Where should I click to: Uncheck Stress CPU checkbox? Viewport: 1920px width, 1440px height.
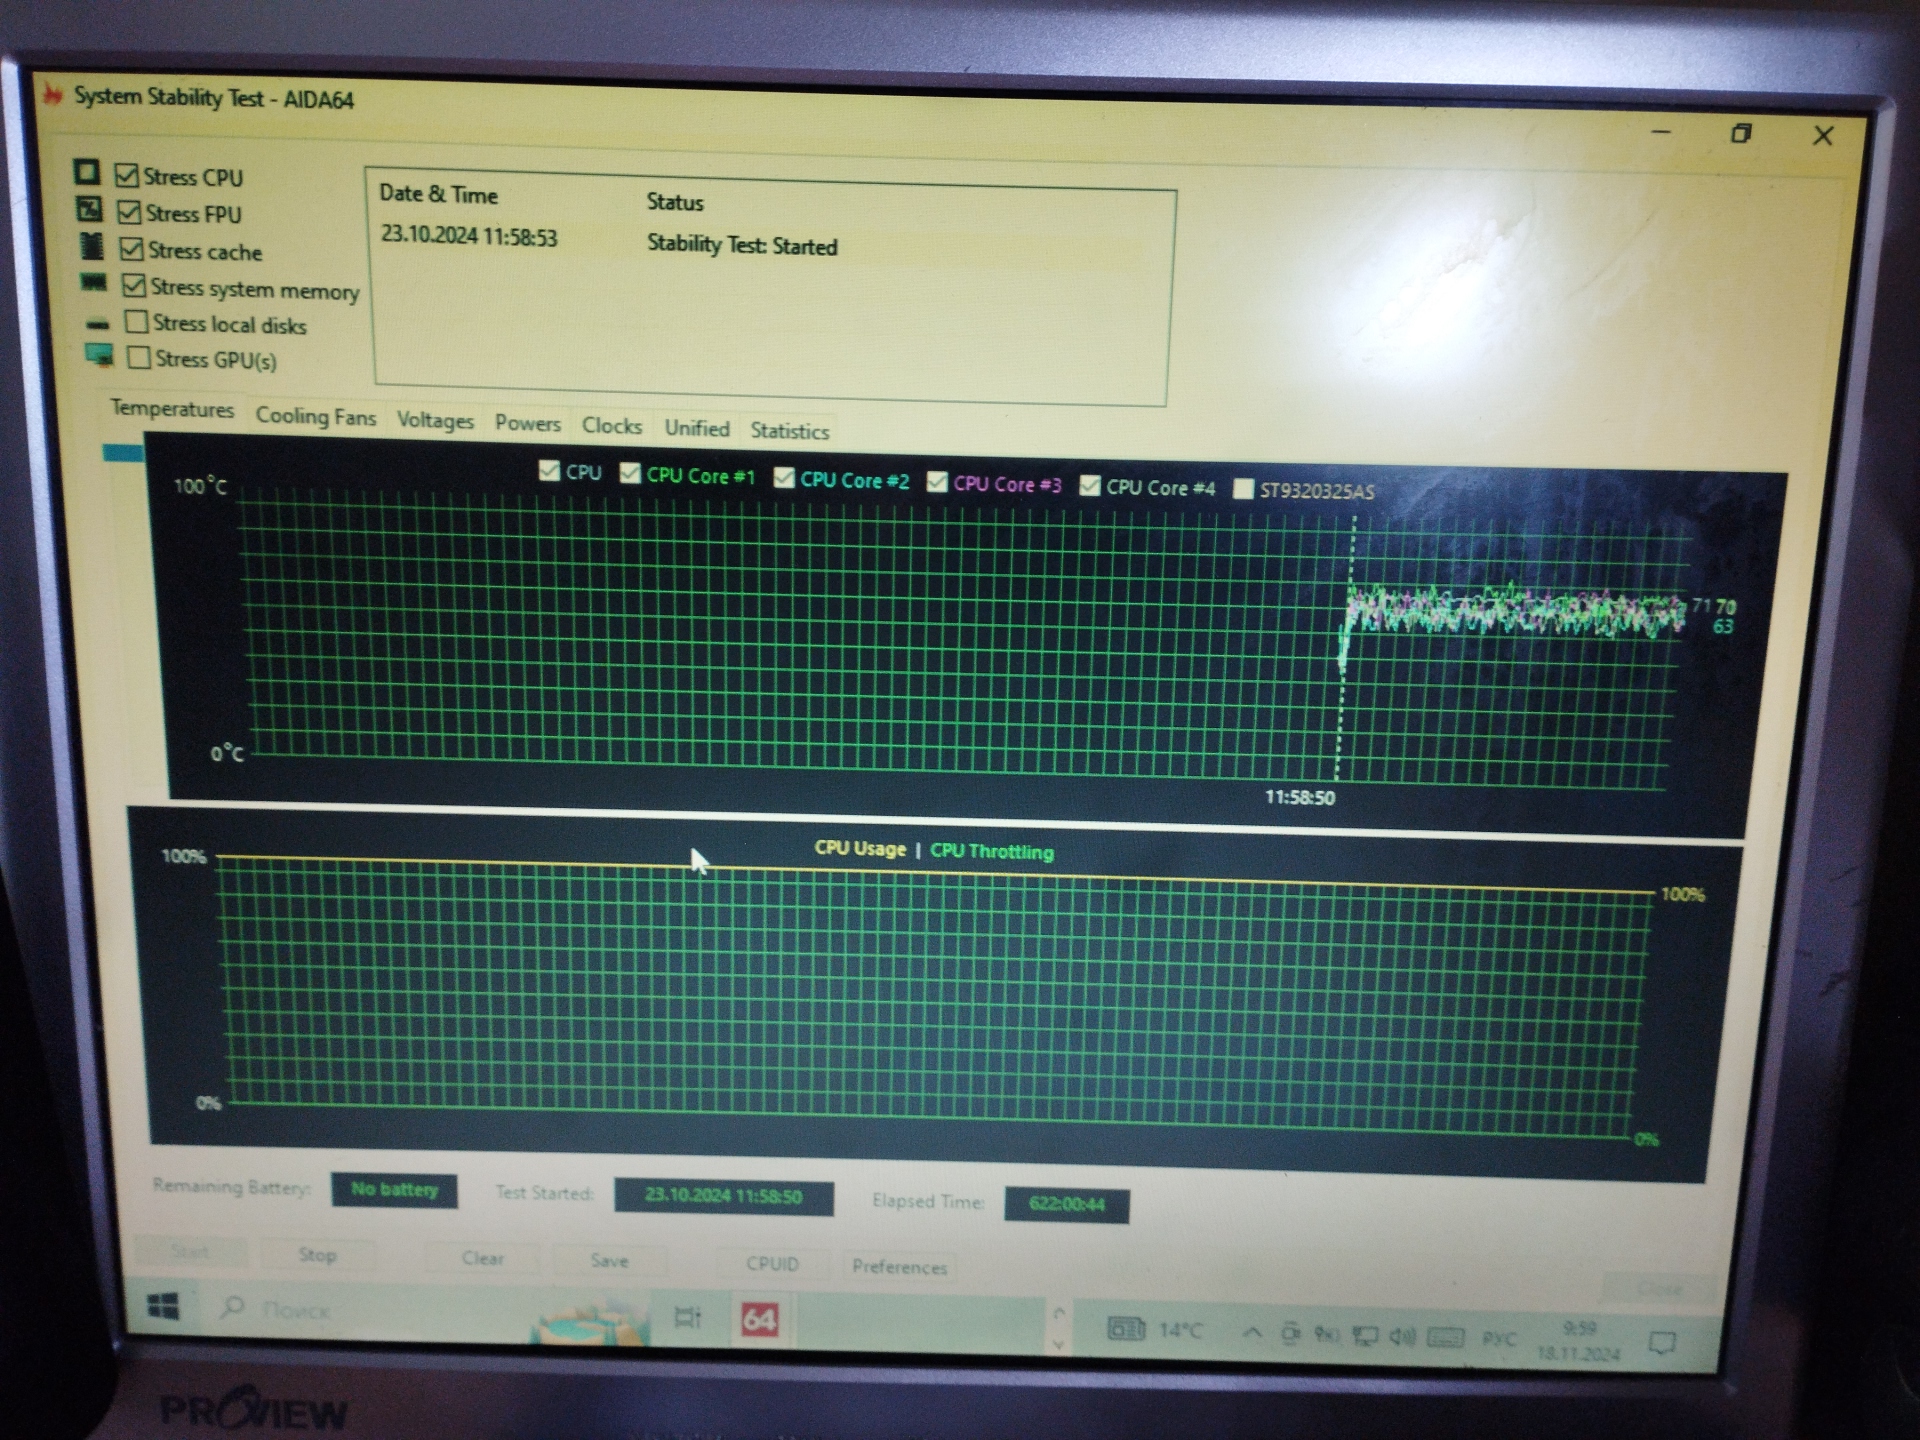tap(126, 175)
